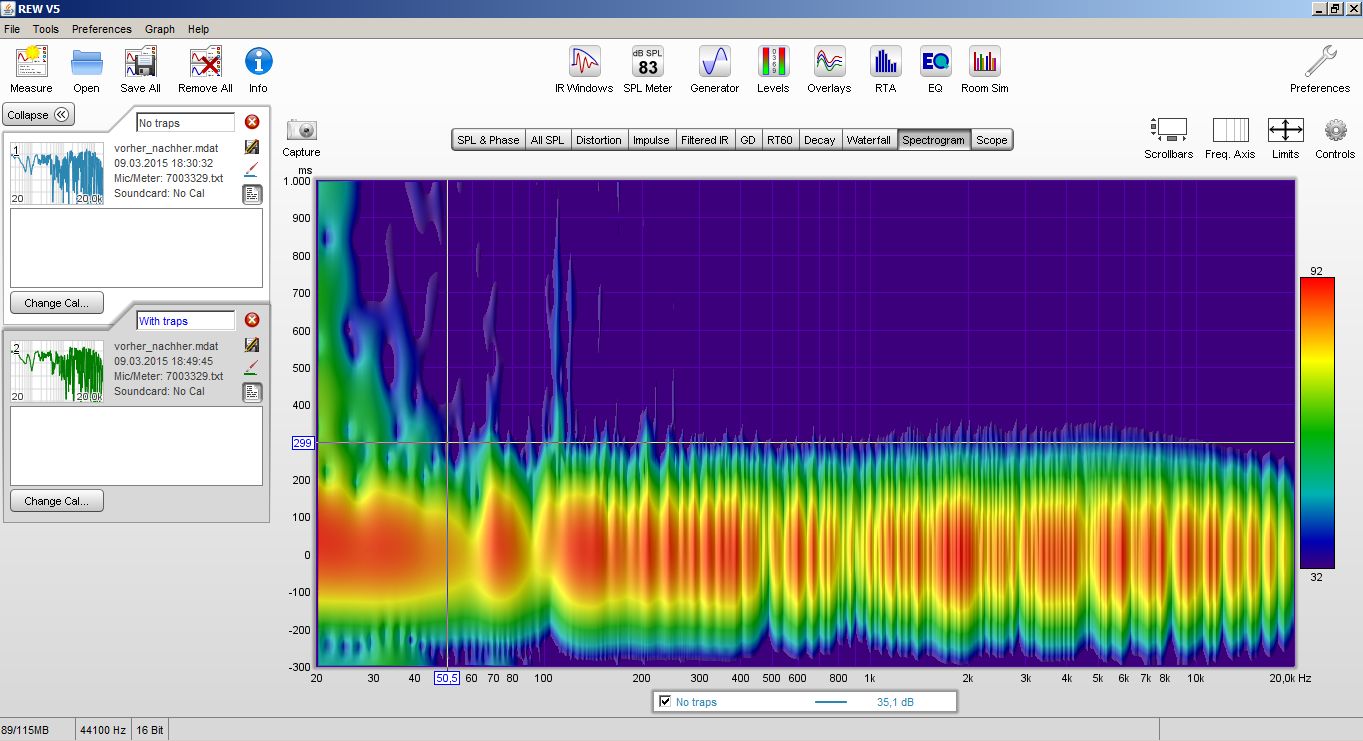Screen dimensions: 1363x741
Task: Switch to the RT60 tab
Action: 779,140
